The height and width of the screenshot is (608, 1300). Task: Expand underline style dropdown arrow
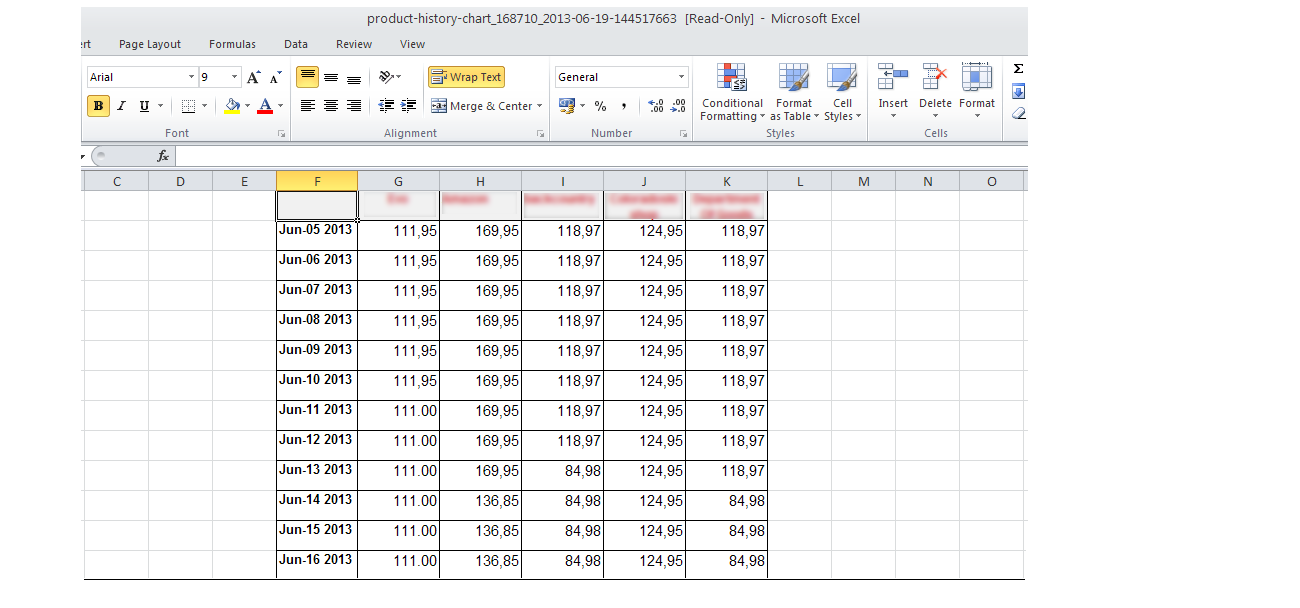(x=160, y=106)
